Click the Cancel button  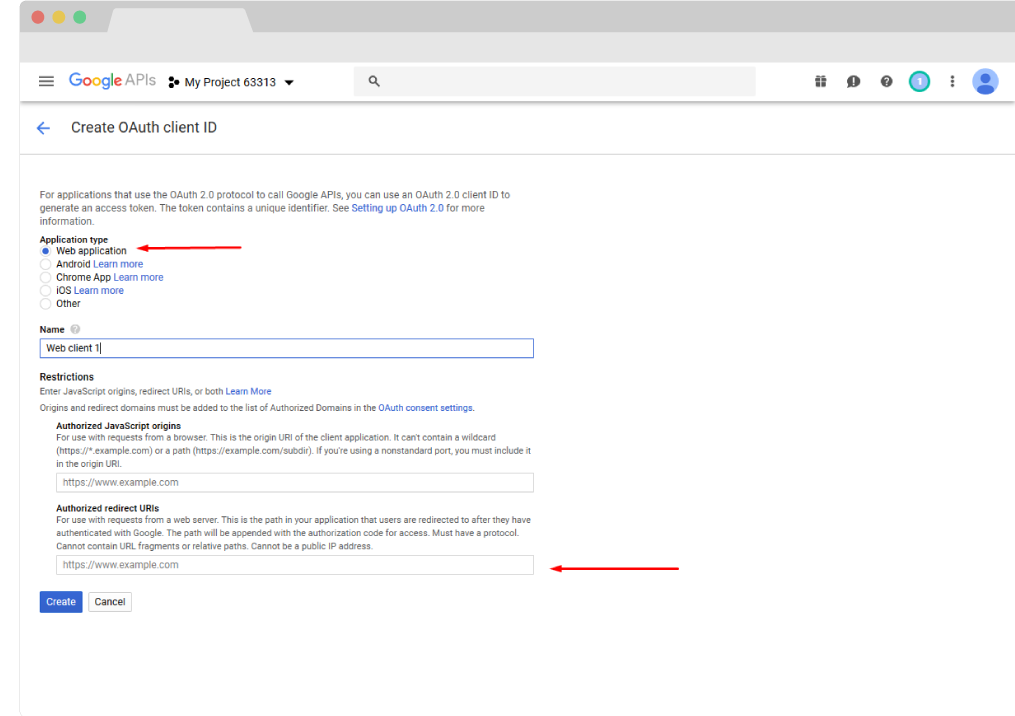click(x=110, y=602)
